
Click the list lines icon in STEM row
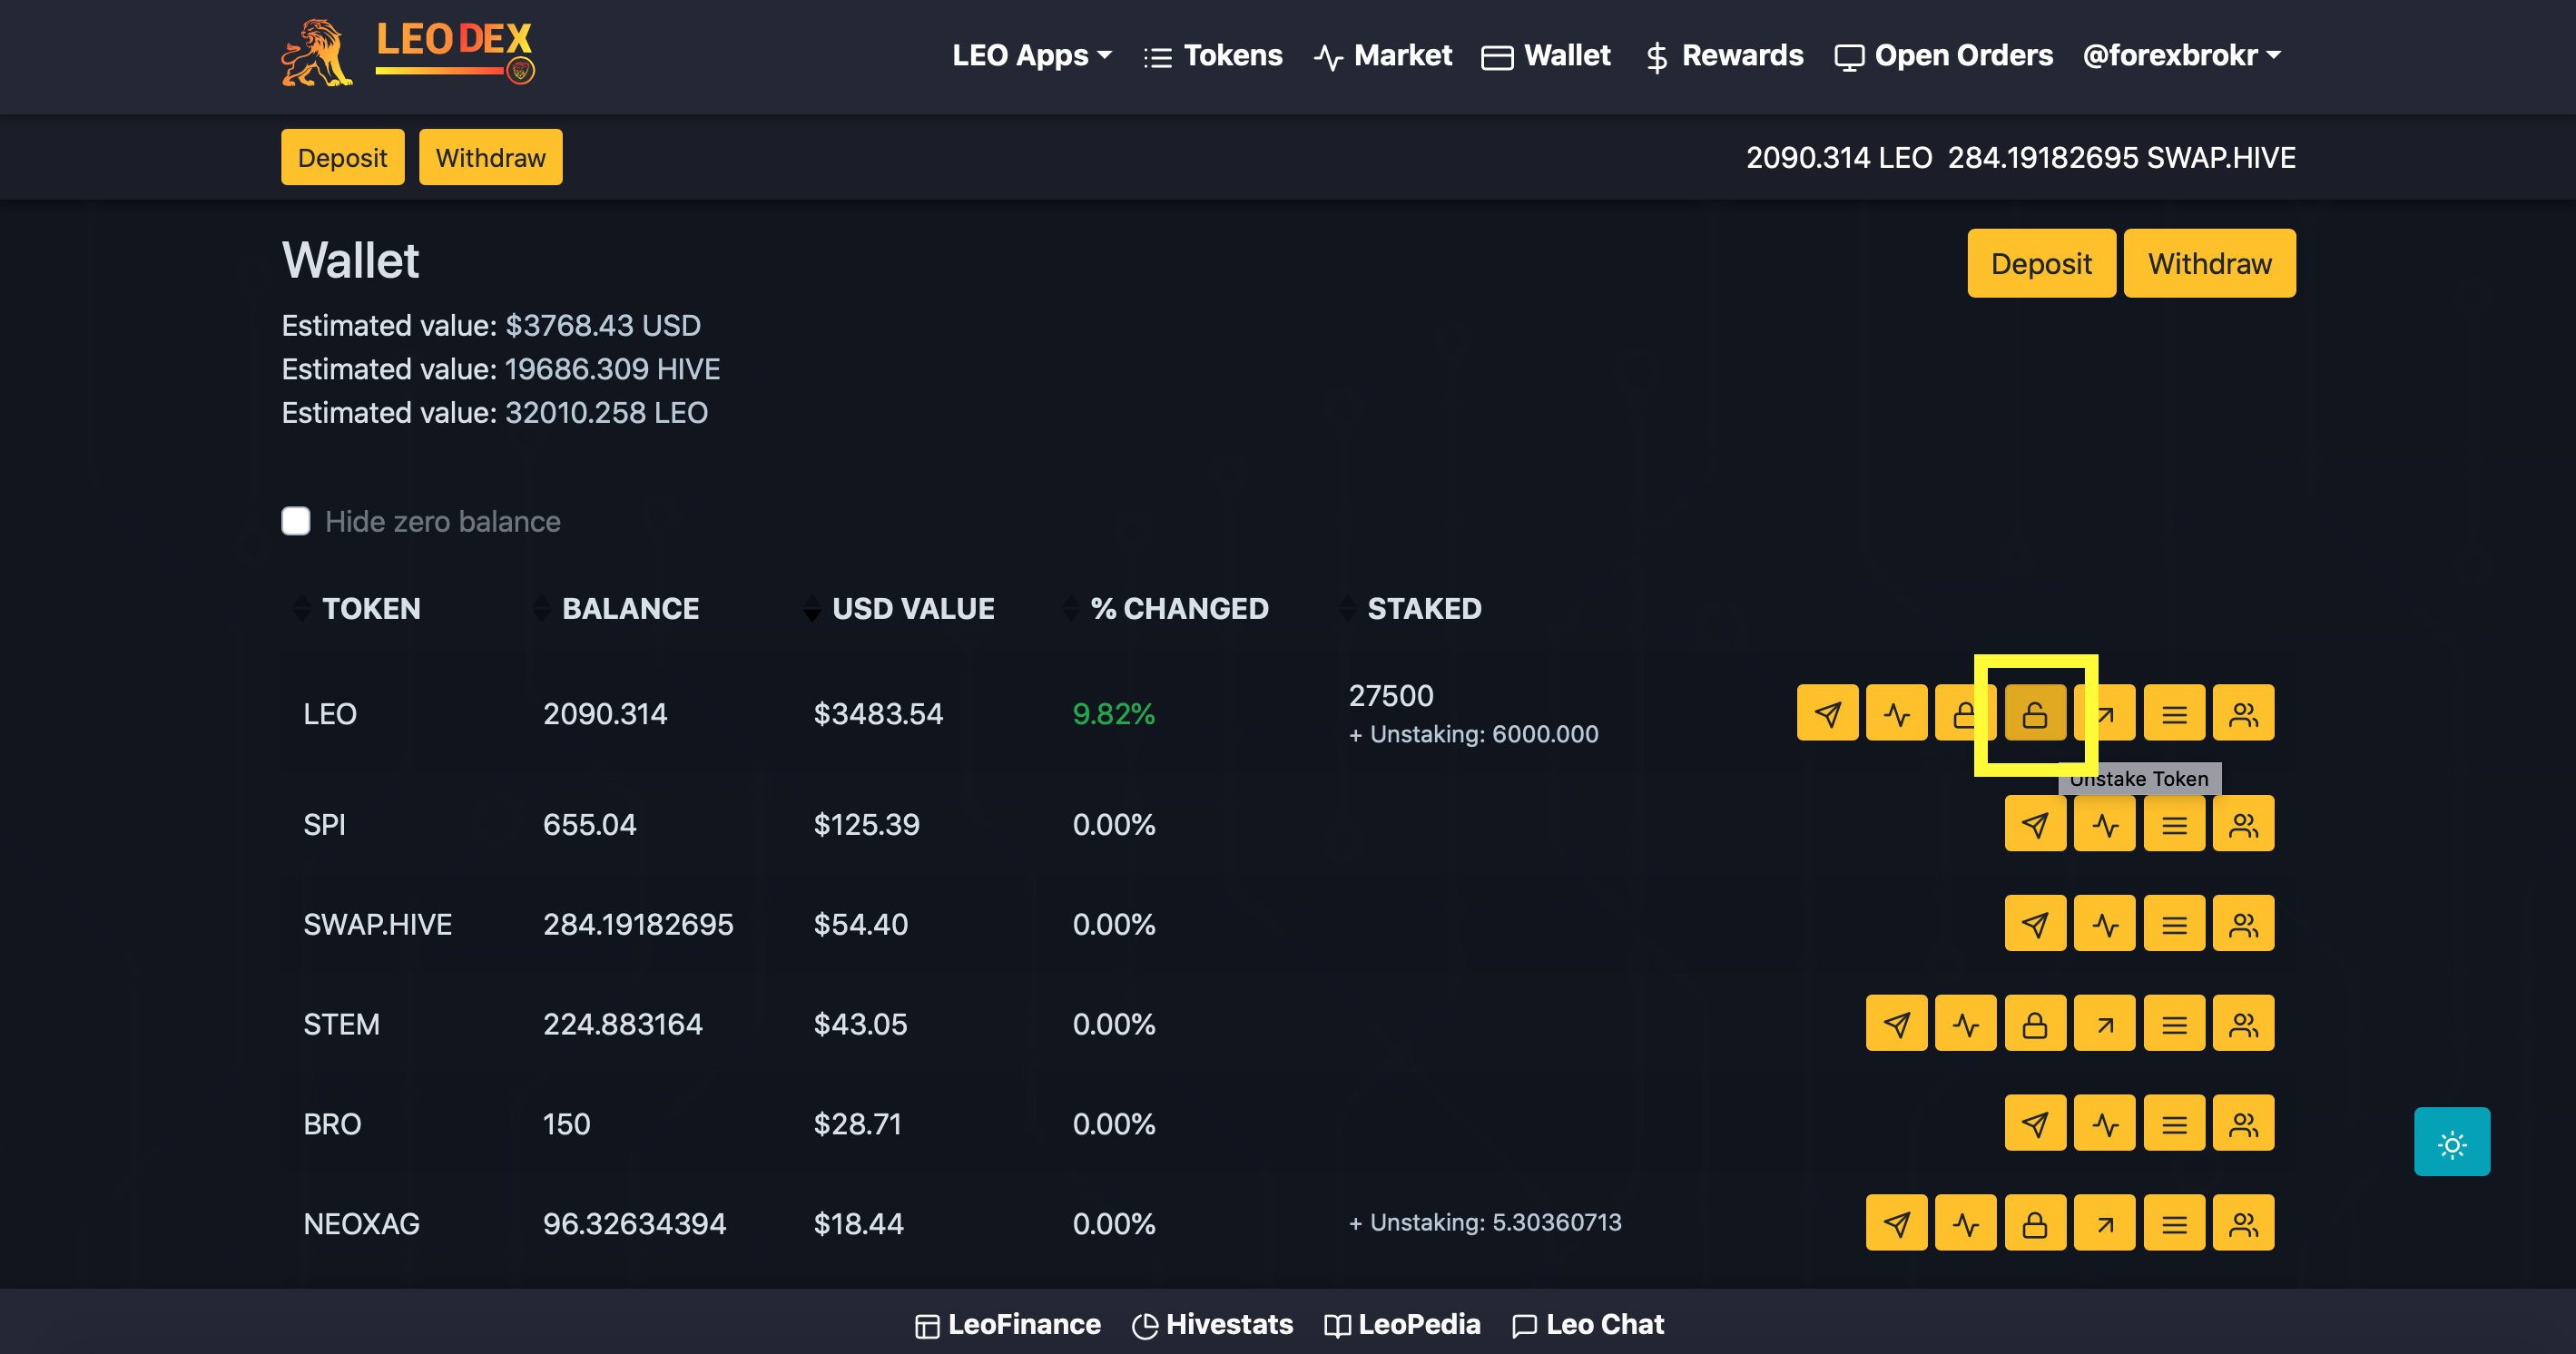pos(2174,1024)
